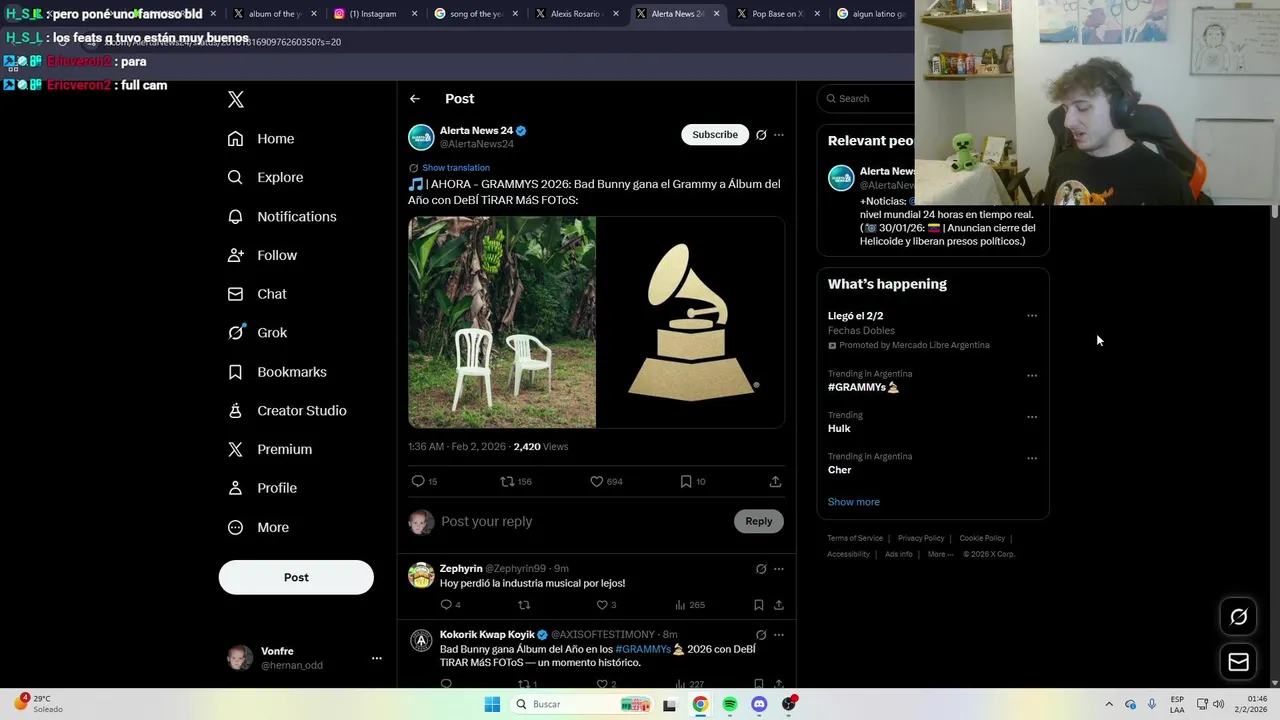This screenshot has height=720, width=1280.
Task: Open the three-dot menu on the main post
Action: point(779,135)
